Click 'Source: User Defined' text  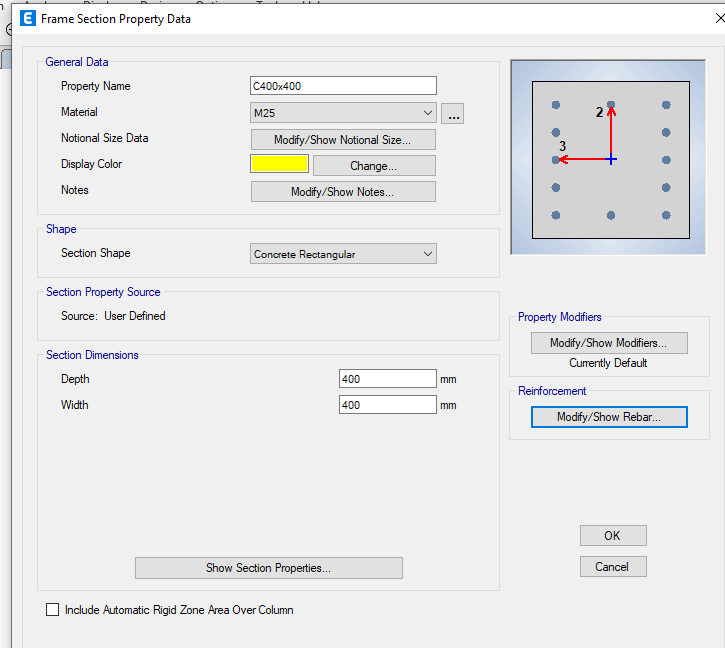click(113, 316)
